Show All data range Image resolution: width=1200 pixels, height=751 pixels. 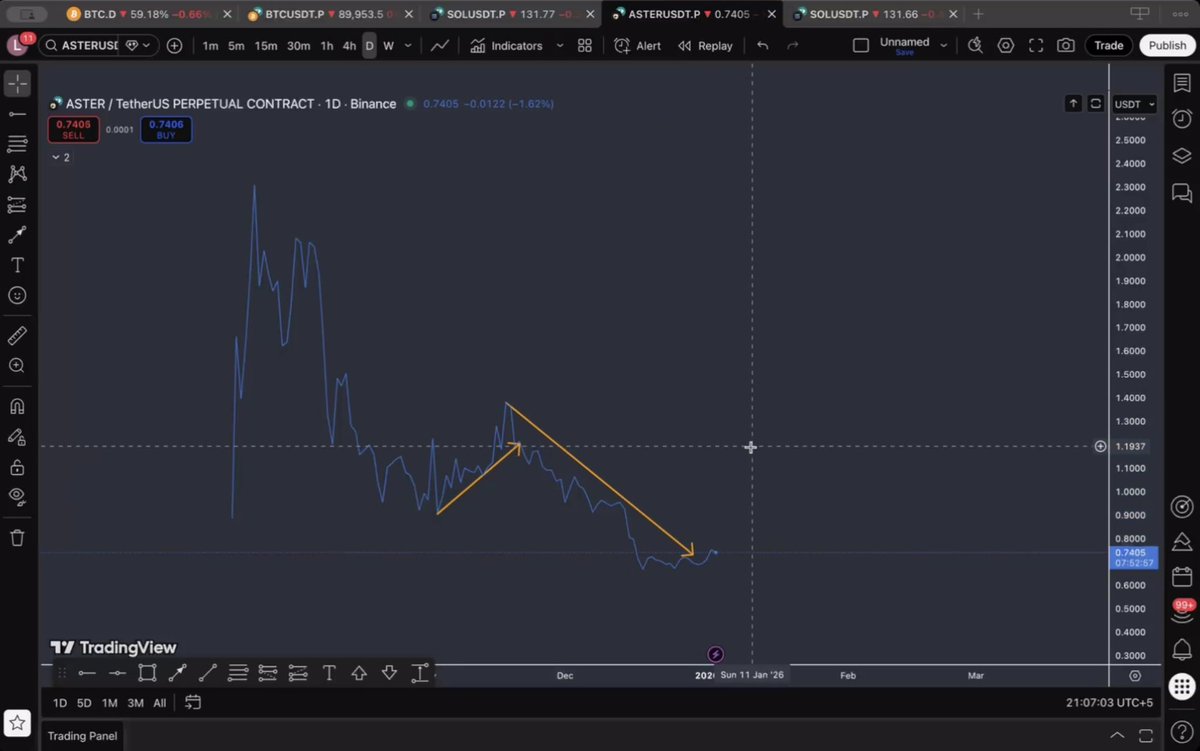pyautogui.click(x=159, y=703)
